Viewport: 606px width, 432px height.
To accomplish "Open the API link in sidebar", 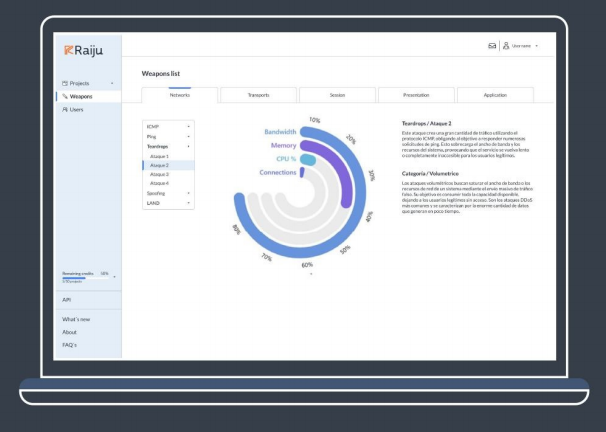I will (66, 299).
